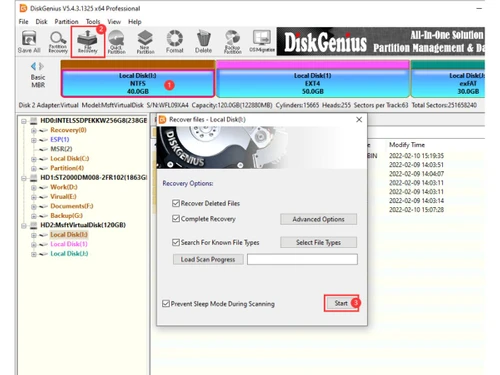This screenshot has height=375, width=500.
Task: Select Backup(G:) in disk tree
Action: pyautogui.click(x=66, y=216)
